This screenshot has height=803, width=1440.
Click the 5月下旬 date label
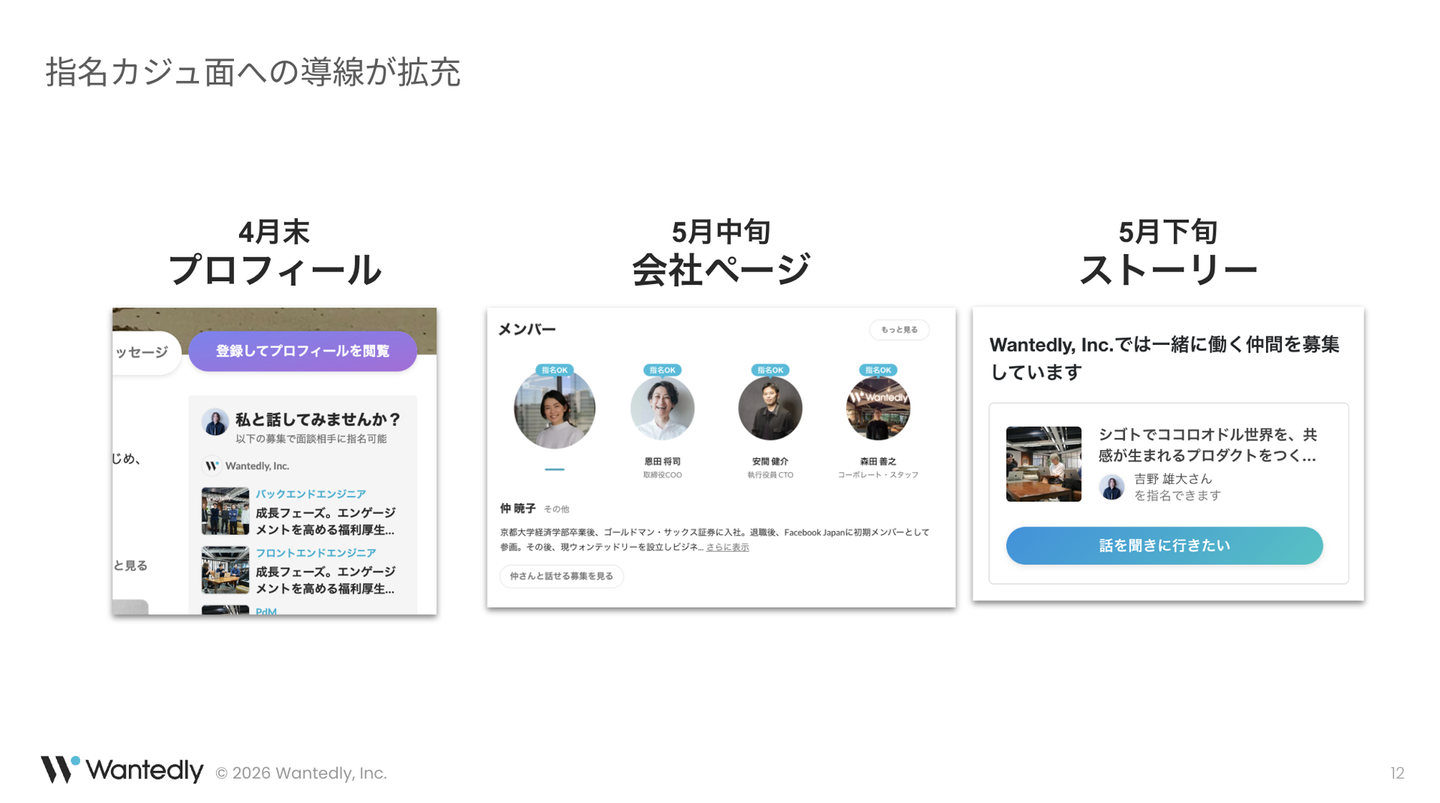[x=1168, y=232]
